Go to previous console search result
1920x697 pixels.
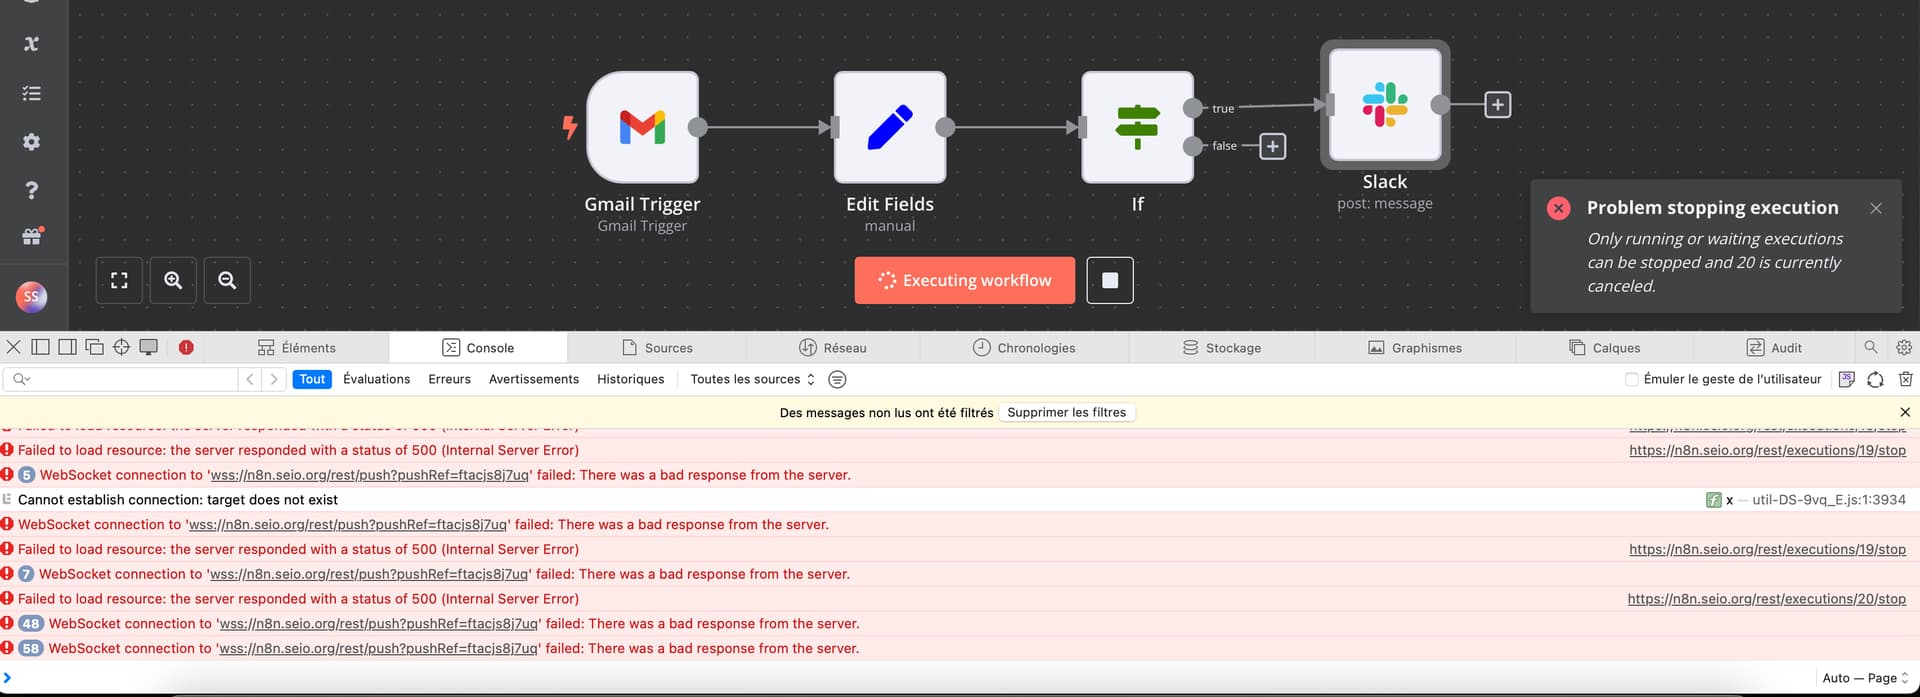point(250,379)
